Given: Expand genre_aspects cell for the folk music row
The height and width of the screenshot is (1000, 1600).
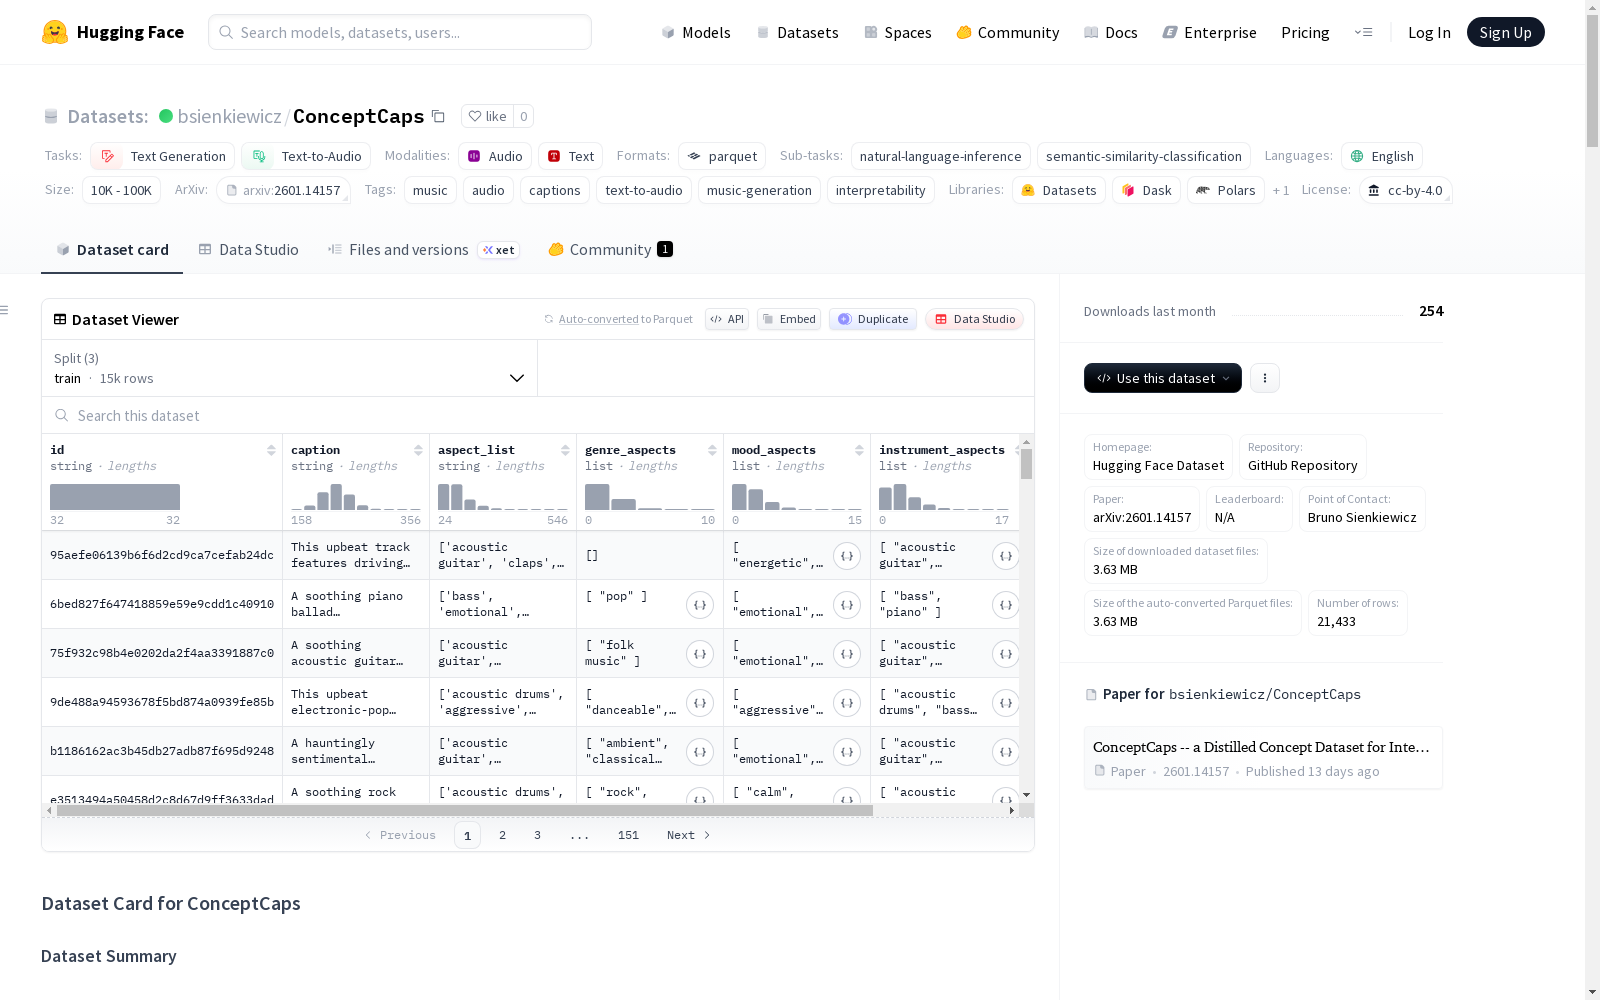Looking at the screenshot, I should tap(700, 654).
